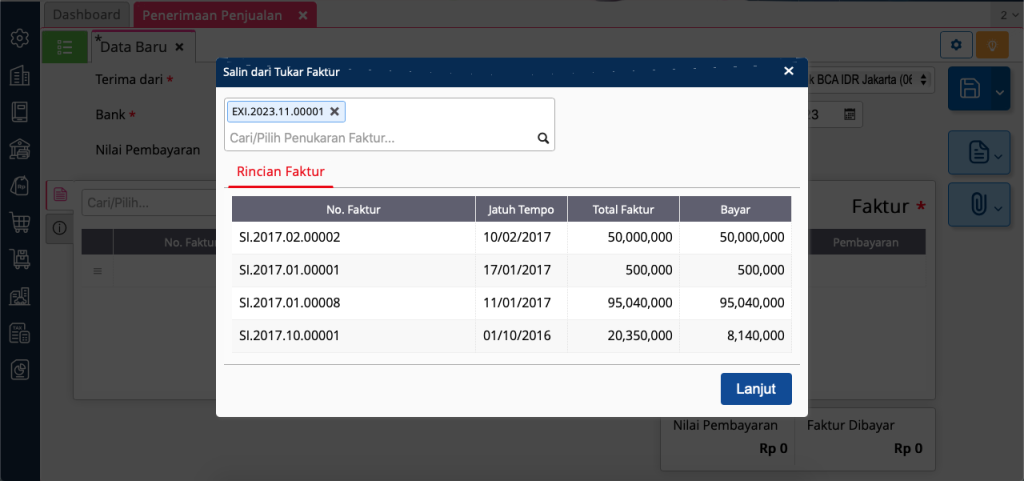This screenshot has width=1024, height=481.
Task: Click the lightbulb hint button
Action: (x=991, y=45)
